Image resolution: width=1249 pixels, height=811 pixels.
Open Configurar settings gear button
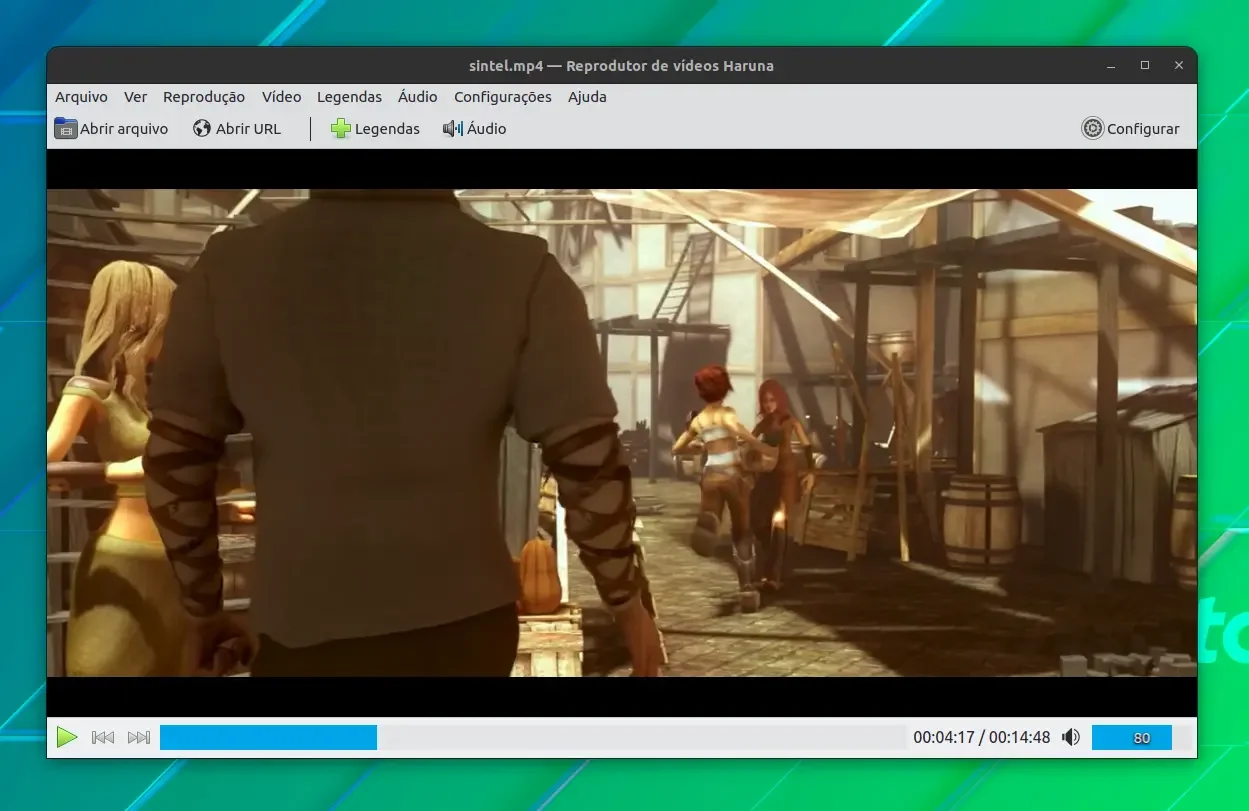tap(1131, 128)
